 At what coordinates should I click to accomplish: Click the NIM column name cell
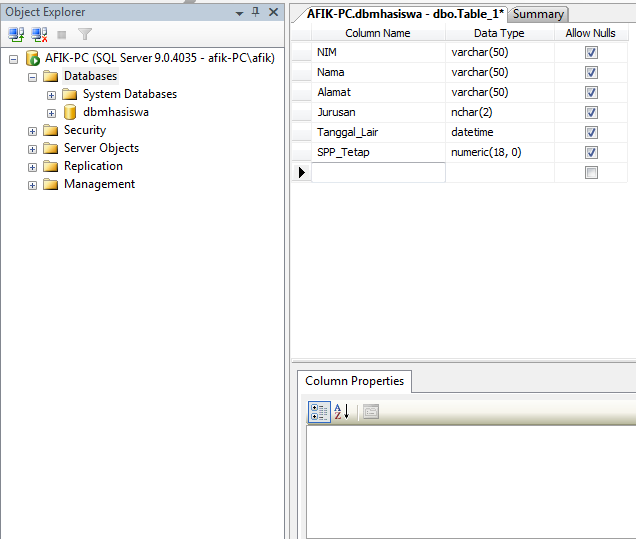378,52
